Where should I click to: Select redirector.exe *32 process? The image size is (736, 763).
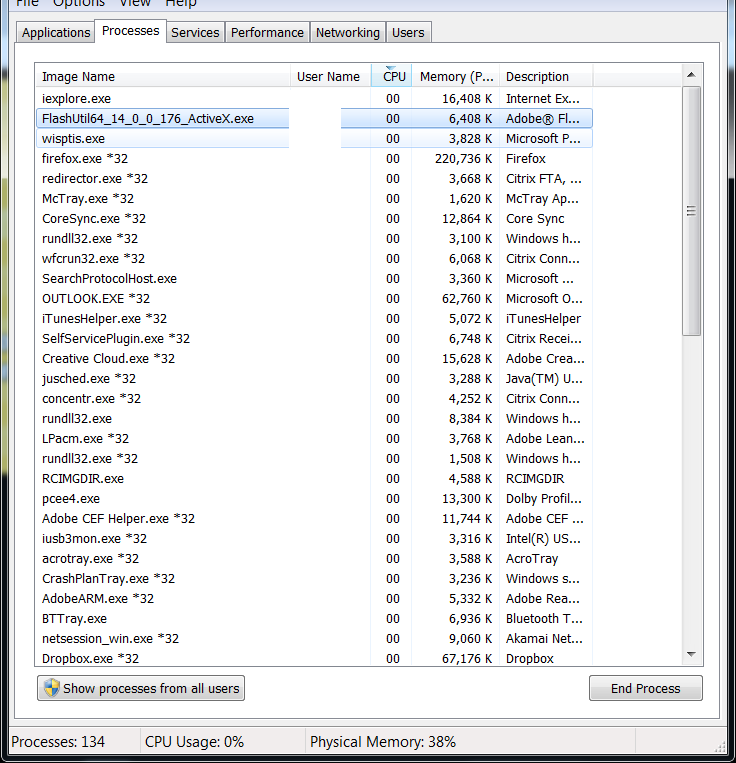[x=314, y=179]
